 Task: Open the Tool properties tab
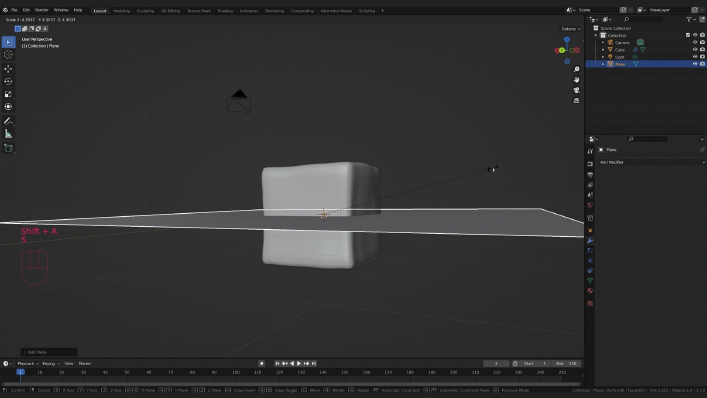coord(590,151)
